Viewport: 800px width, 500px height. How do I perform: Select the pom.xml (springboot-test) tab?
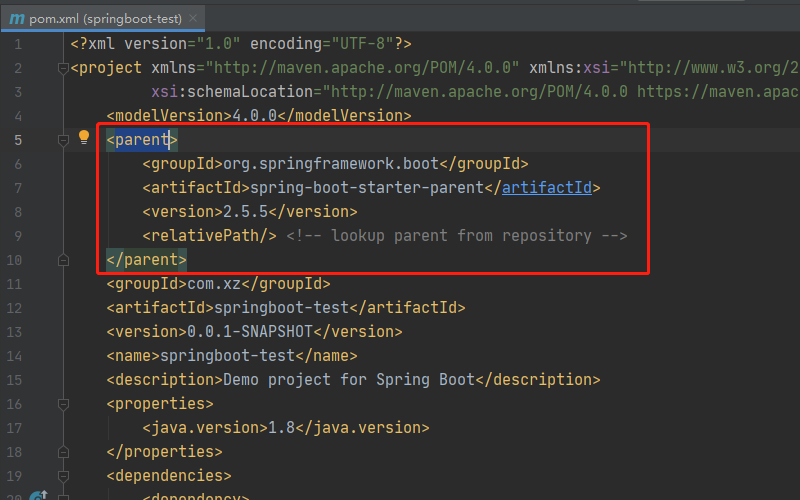[103, 18]
